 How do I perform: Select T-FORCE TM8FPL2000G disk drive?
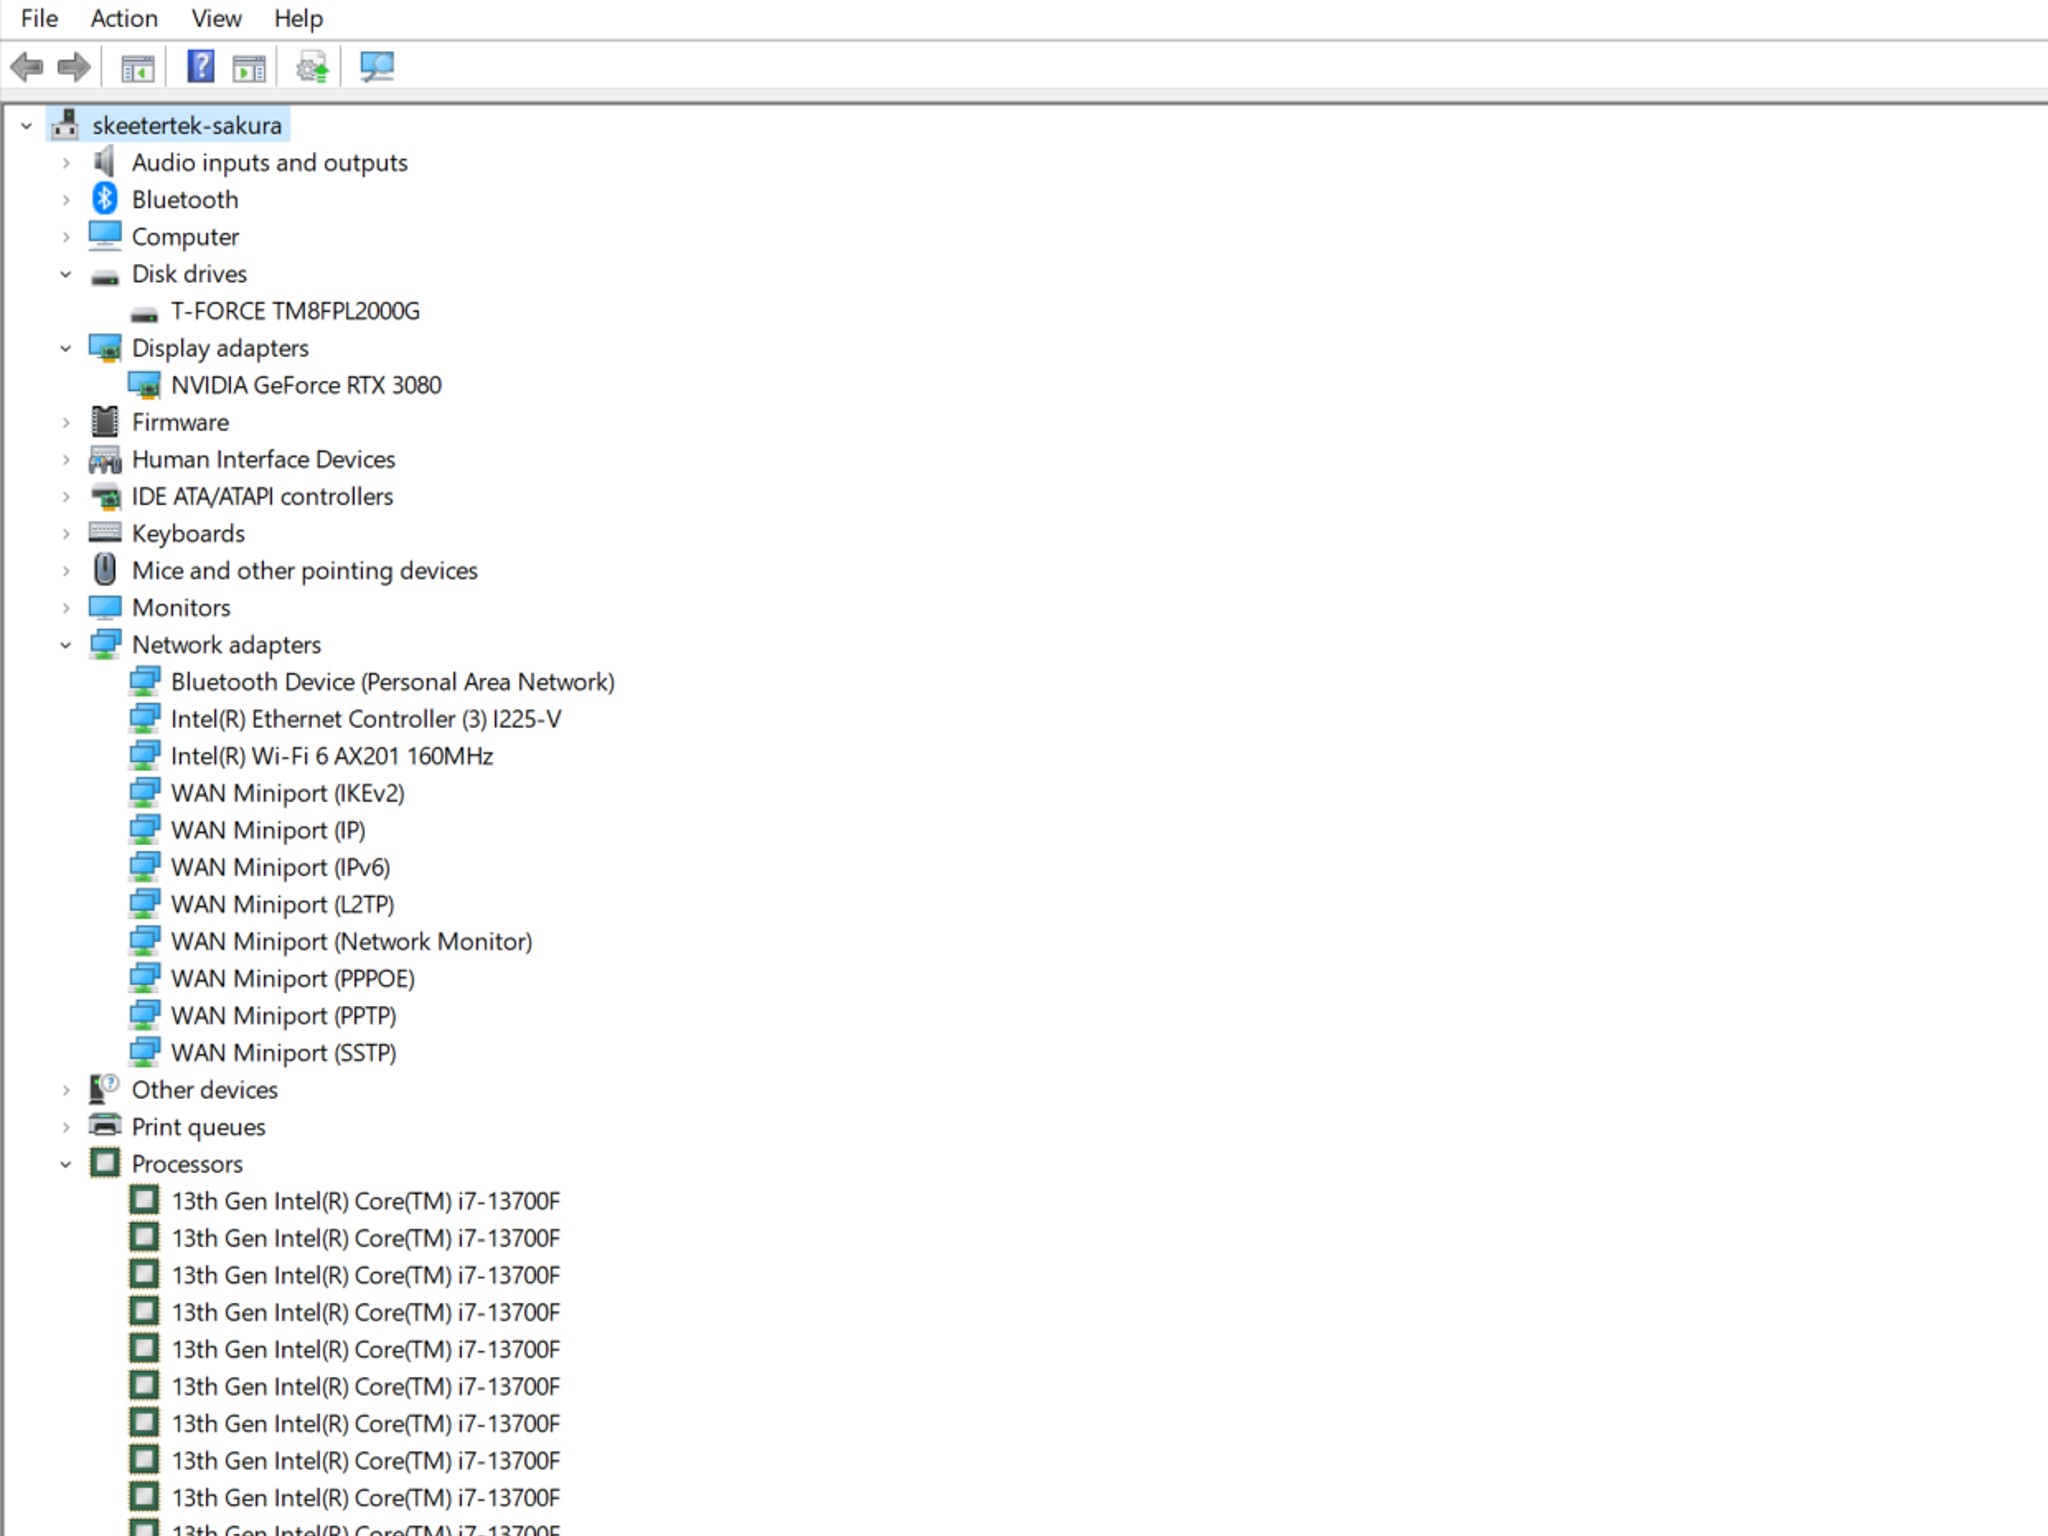(x=295, y=311)
